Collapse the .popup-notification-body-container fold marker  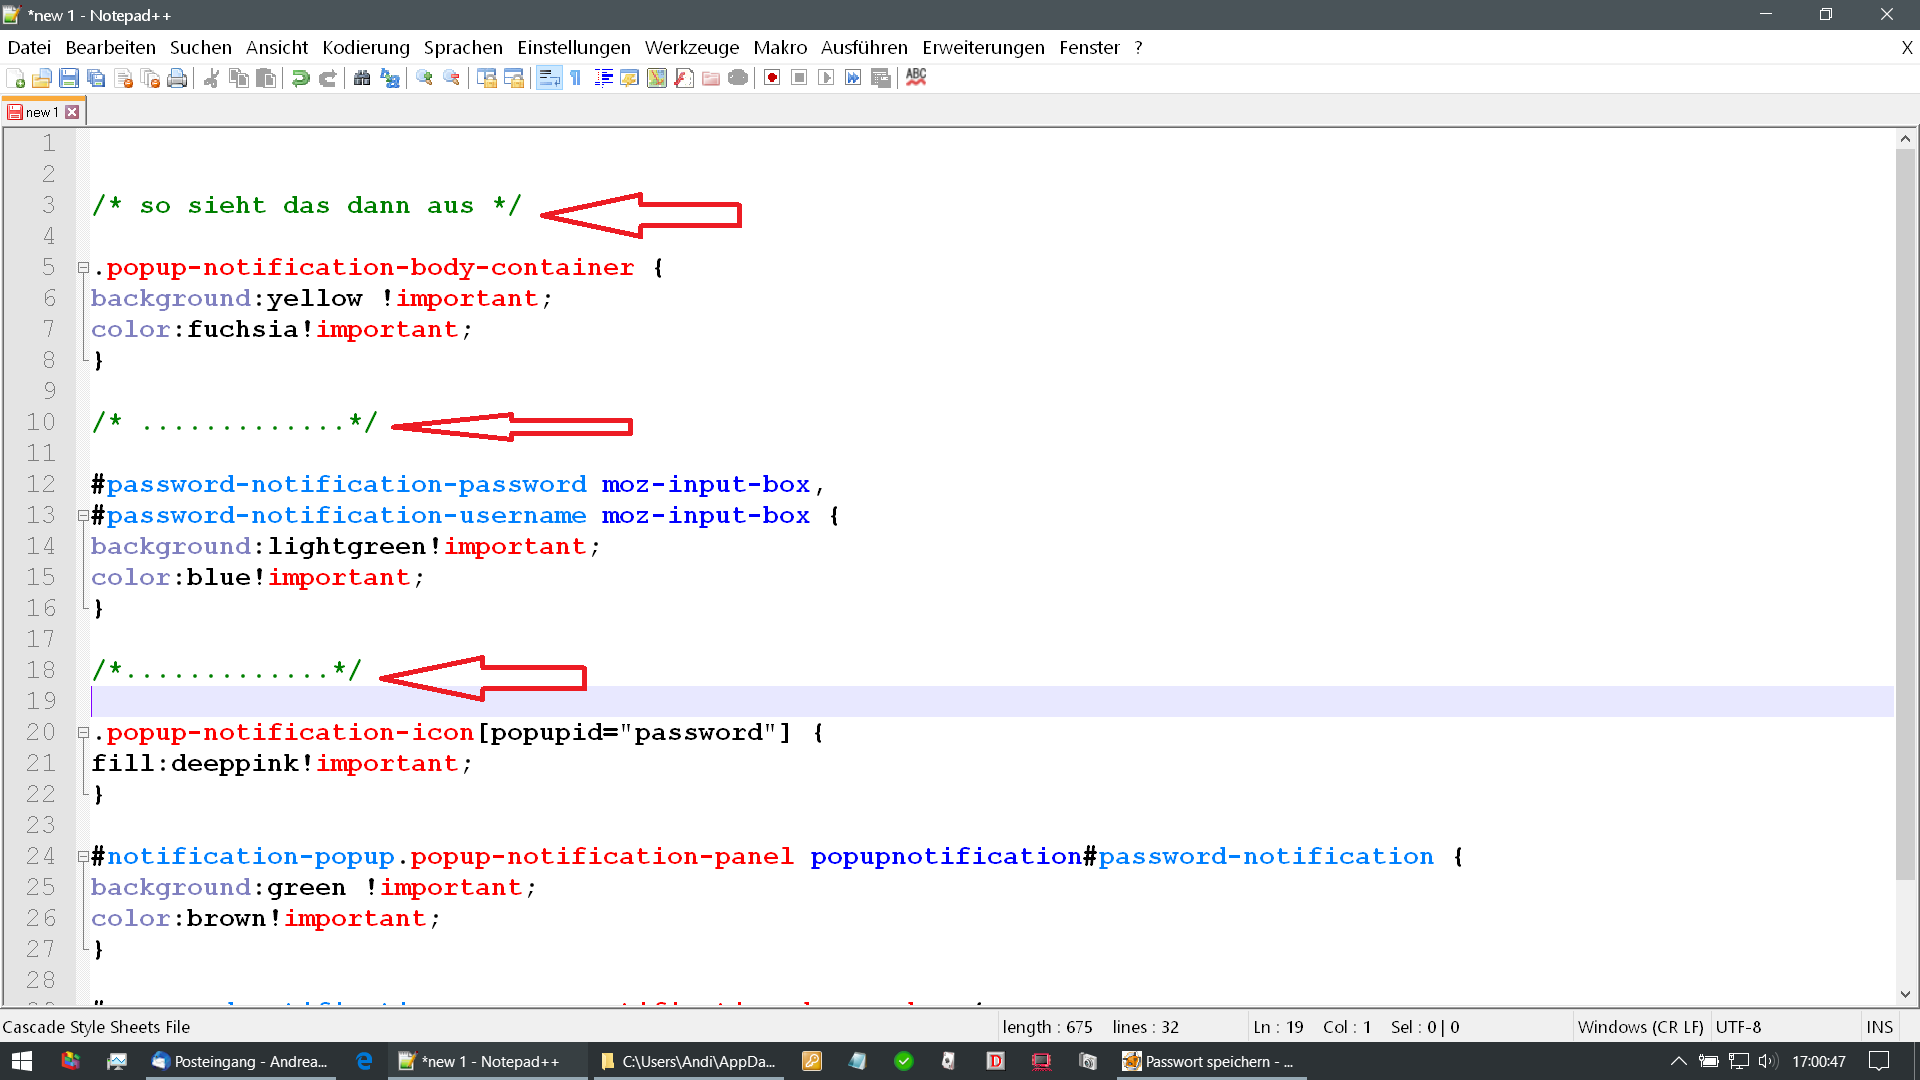(84, 267)
